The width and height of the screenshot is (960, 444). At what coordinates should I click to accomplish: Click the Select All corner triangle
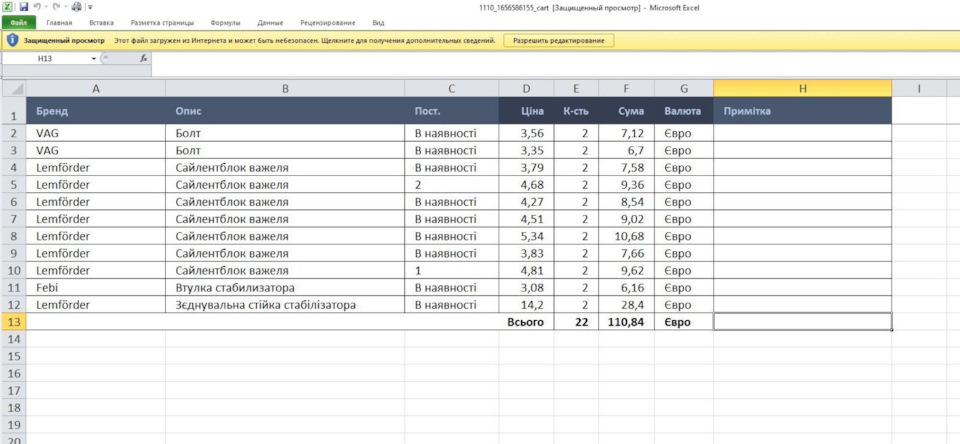pos(13,89)
